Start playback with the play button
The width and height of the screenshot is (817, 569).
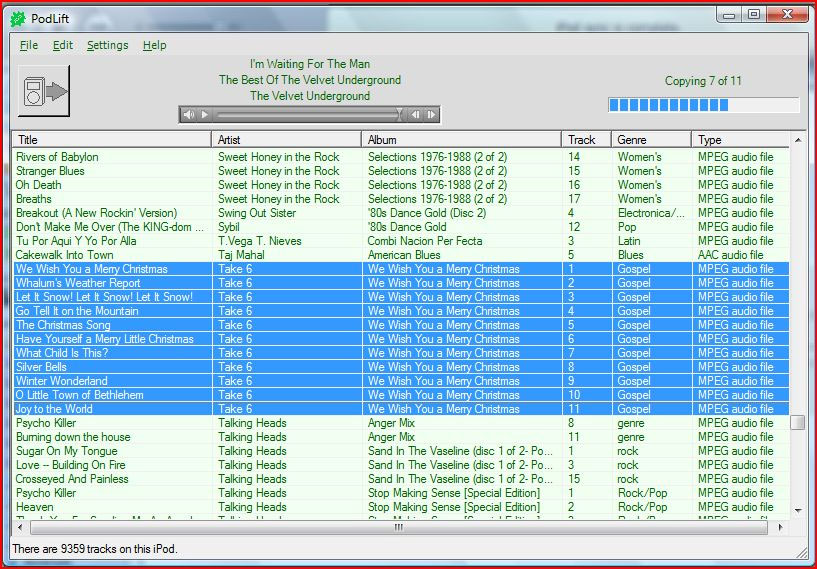coord(205,115)
